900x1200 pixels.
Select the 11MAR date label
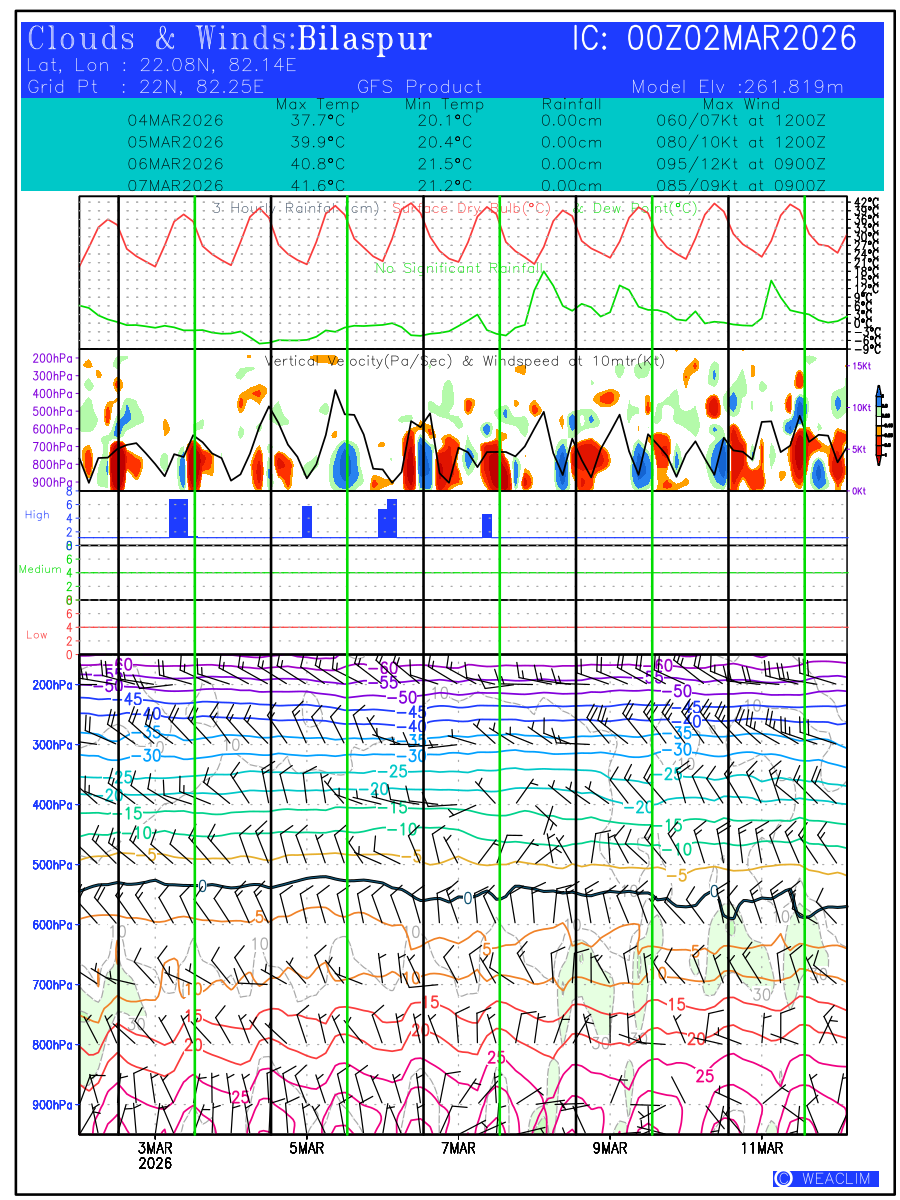[762, 1149]
